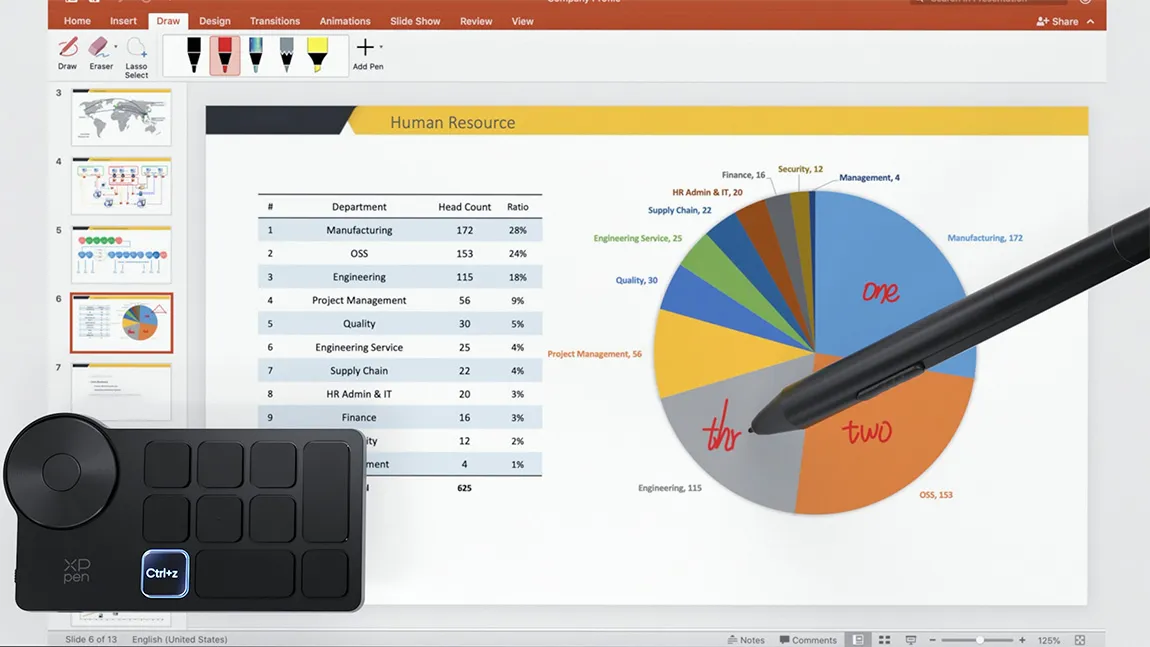
Task: Switch to the Animations tab
Action: (344, 21)
